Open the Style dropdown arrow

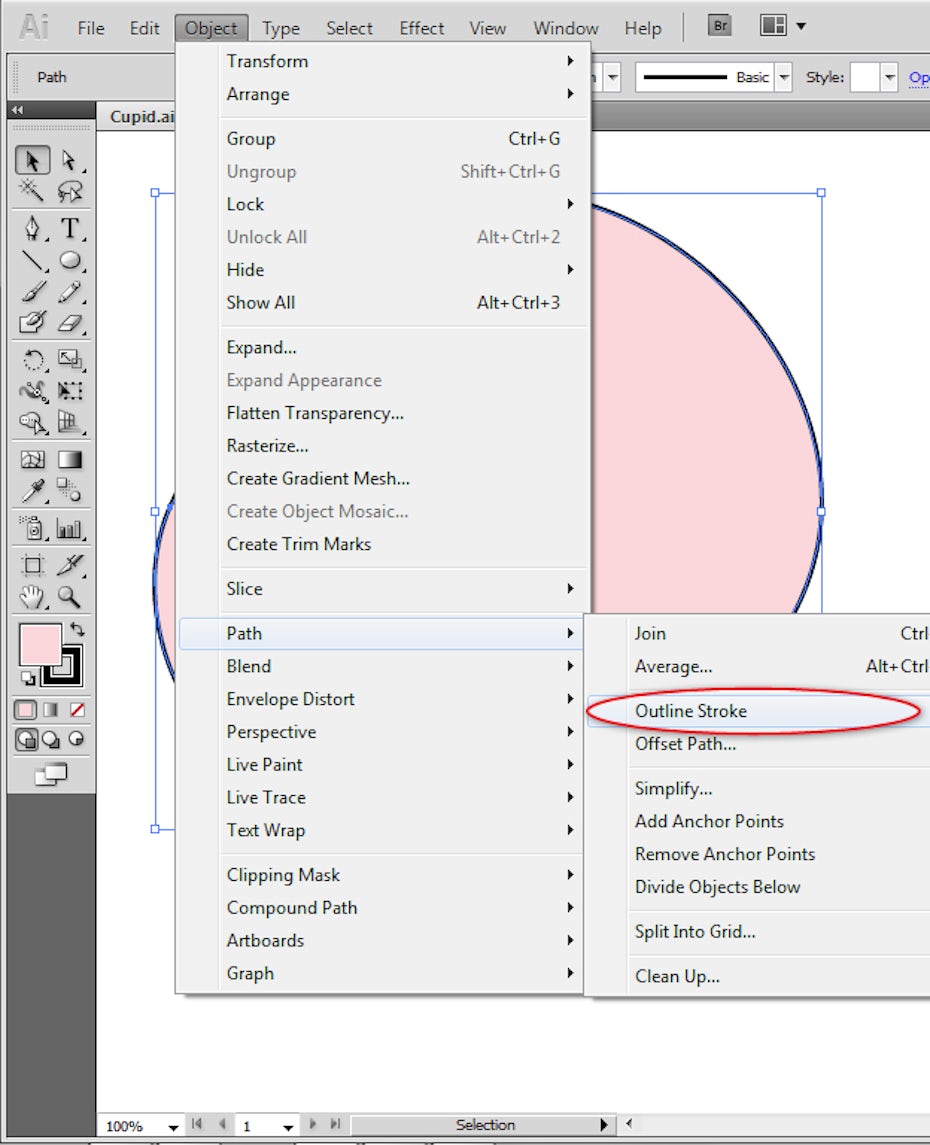889,77
